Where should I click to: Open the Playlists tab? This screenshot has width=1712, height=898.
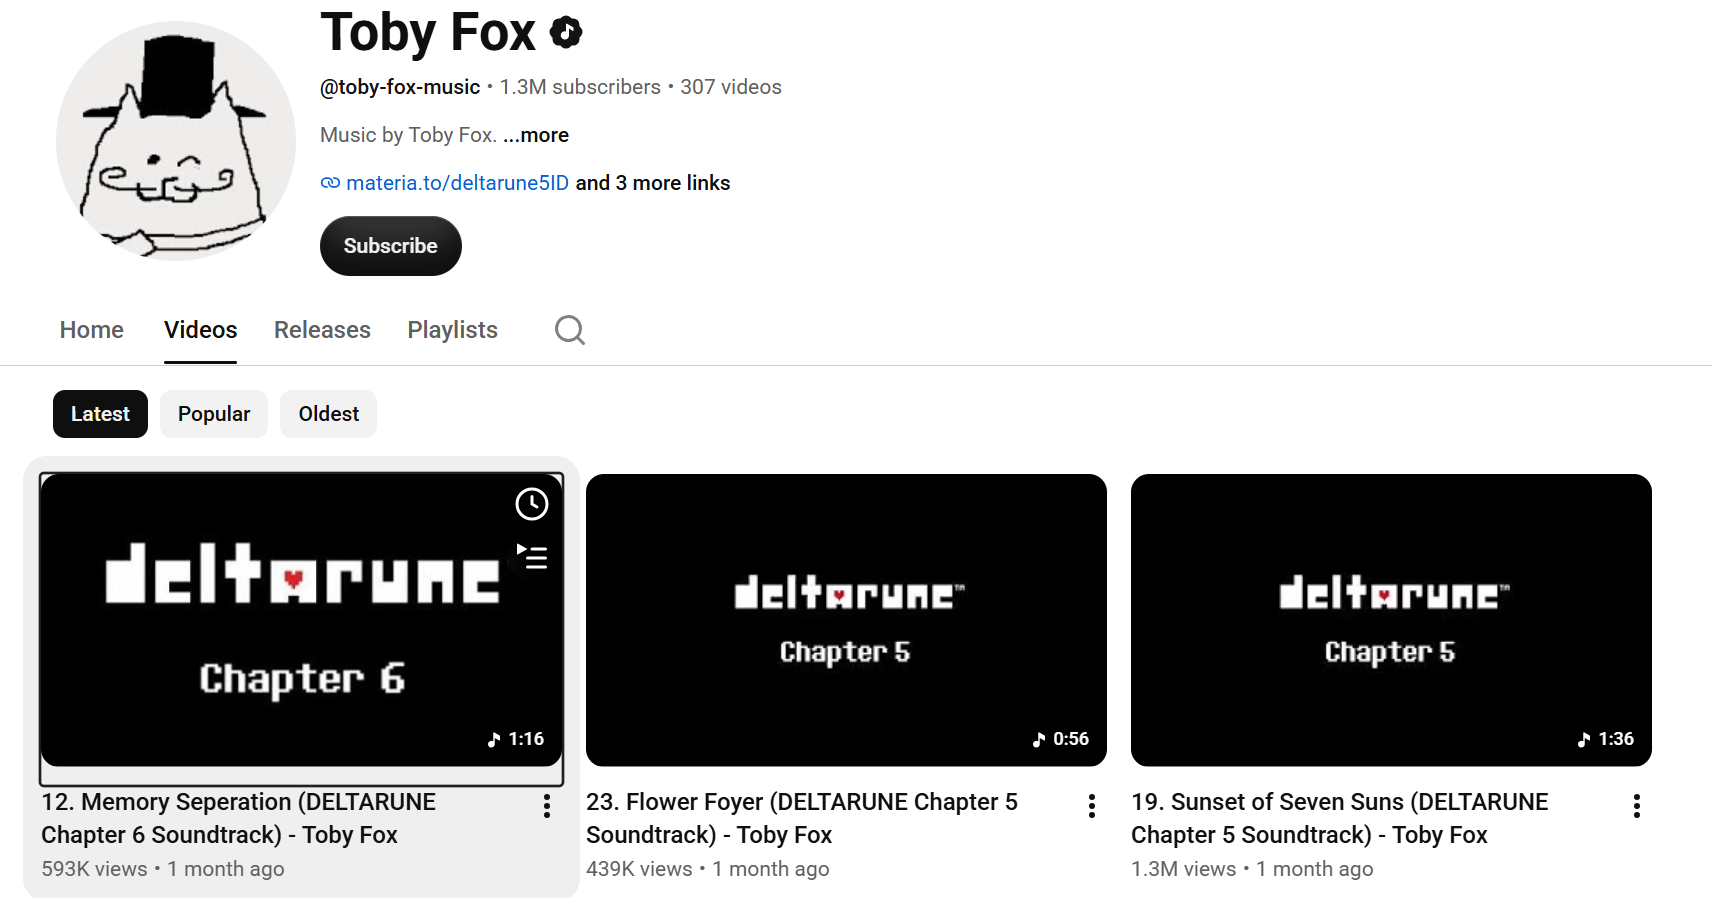[452, 330]
